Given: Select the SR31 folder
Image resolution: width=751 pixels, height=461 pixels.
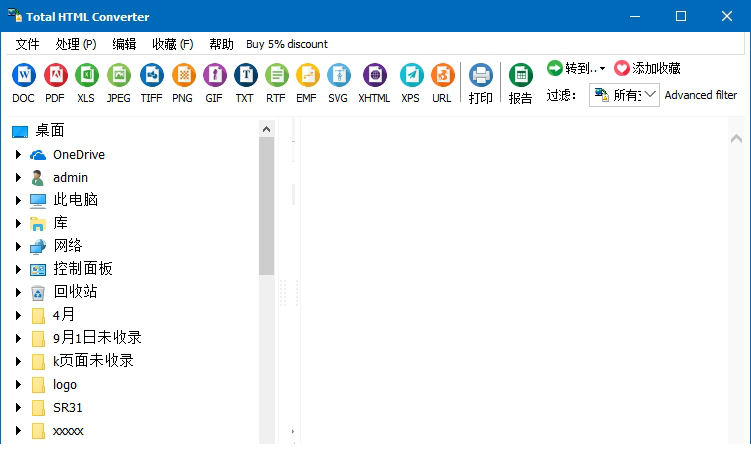Looking at the screenshot, I should [68, 407].
